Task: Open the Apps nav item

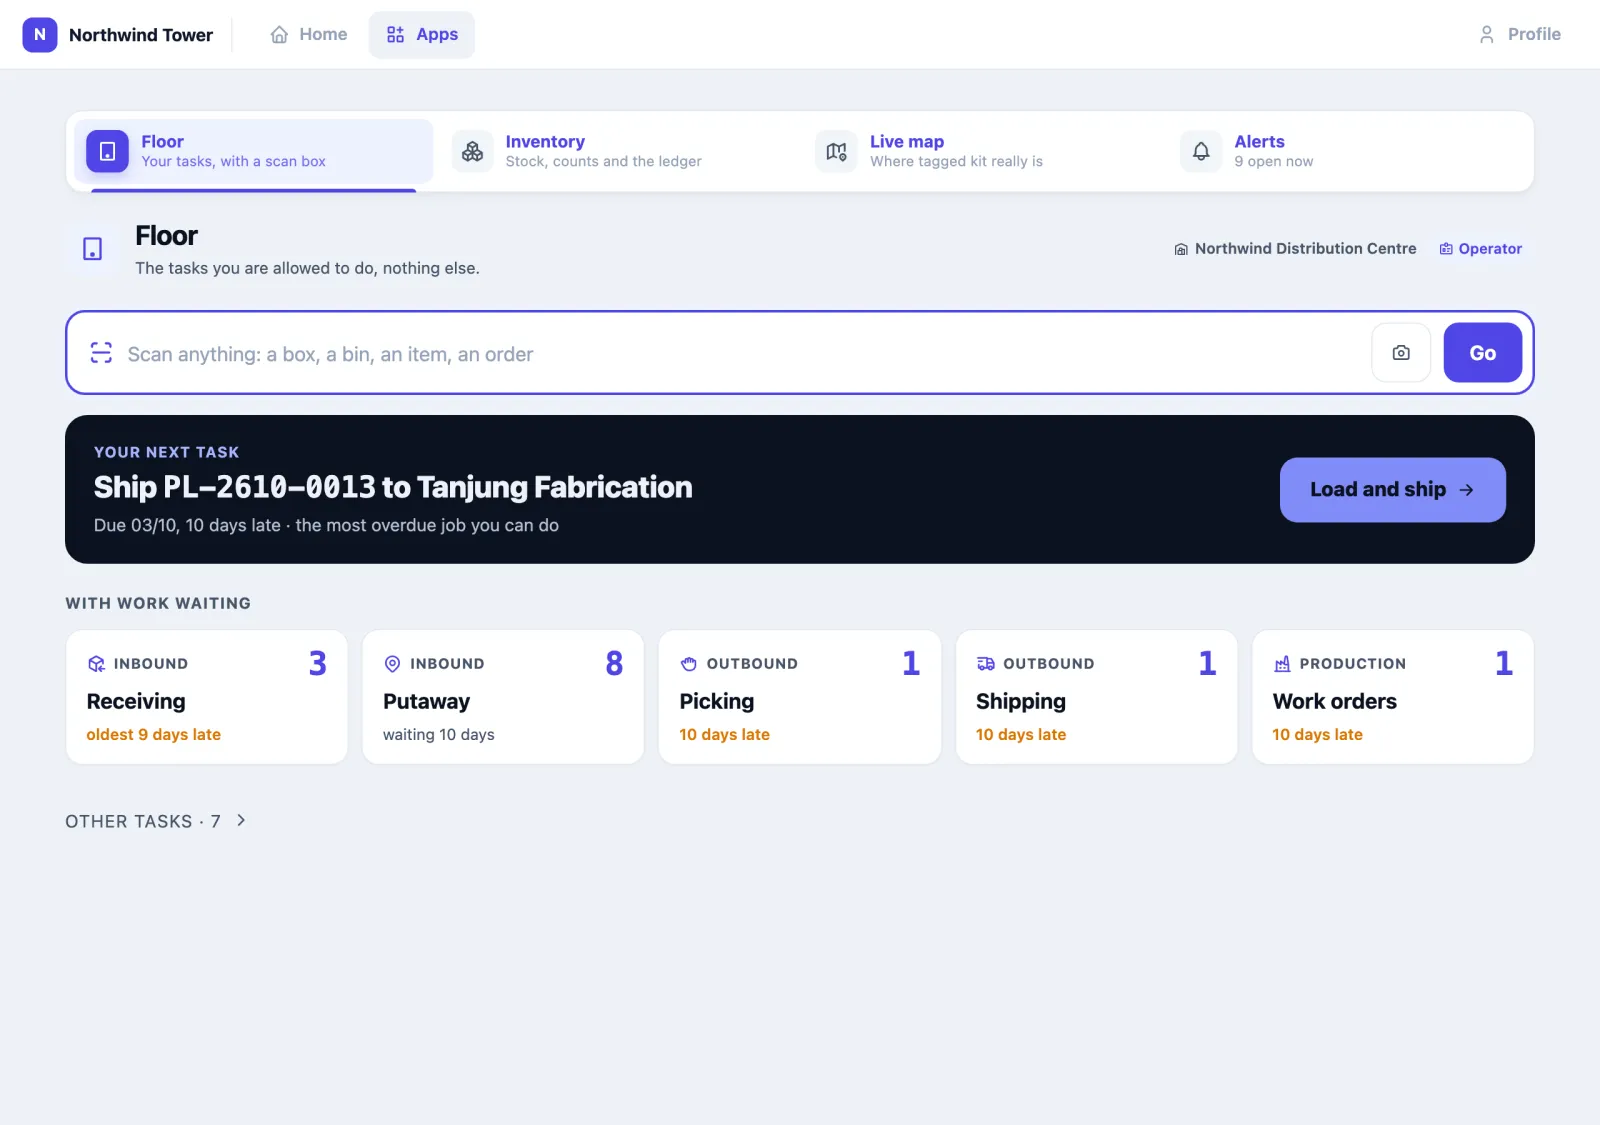Action: [x=422, y=35]
